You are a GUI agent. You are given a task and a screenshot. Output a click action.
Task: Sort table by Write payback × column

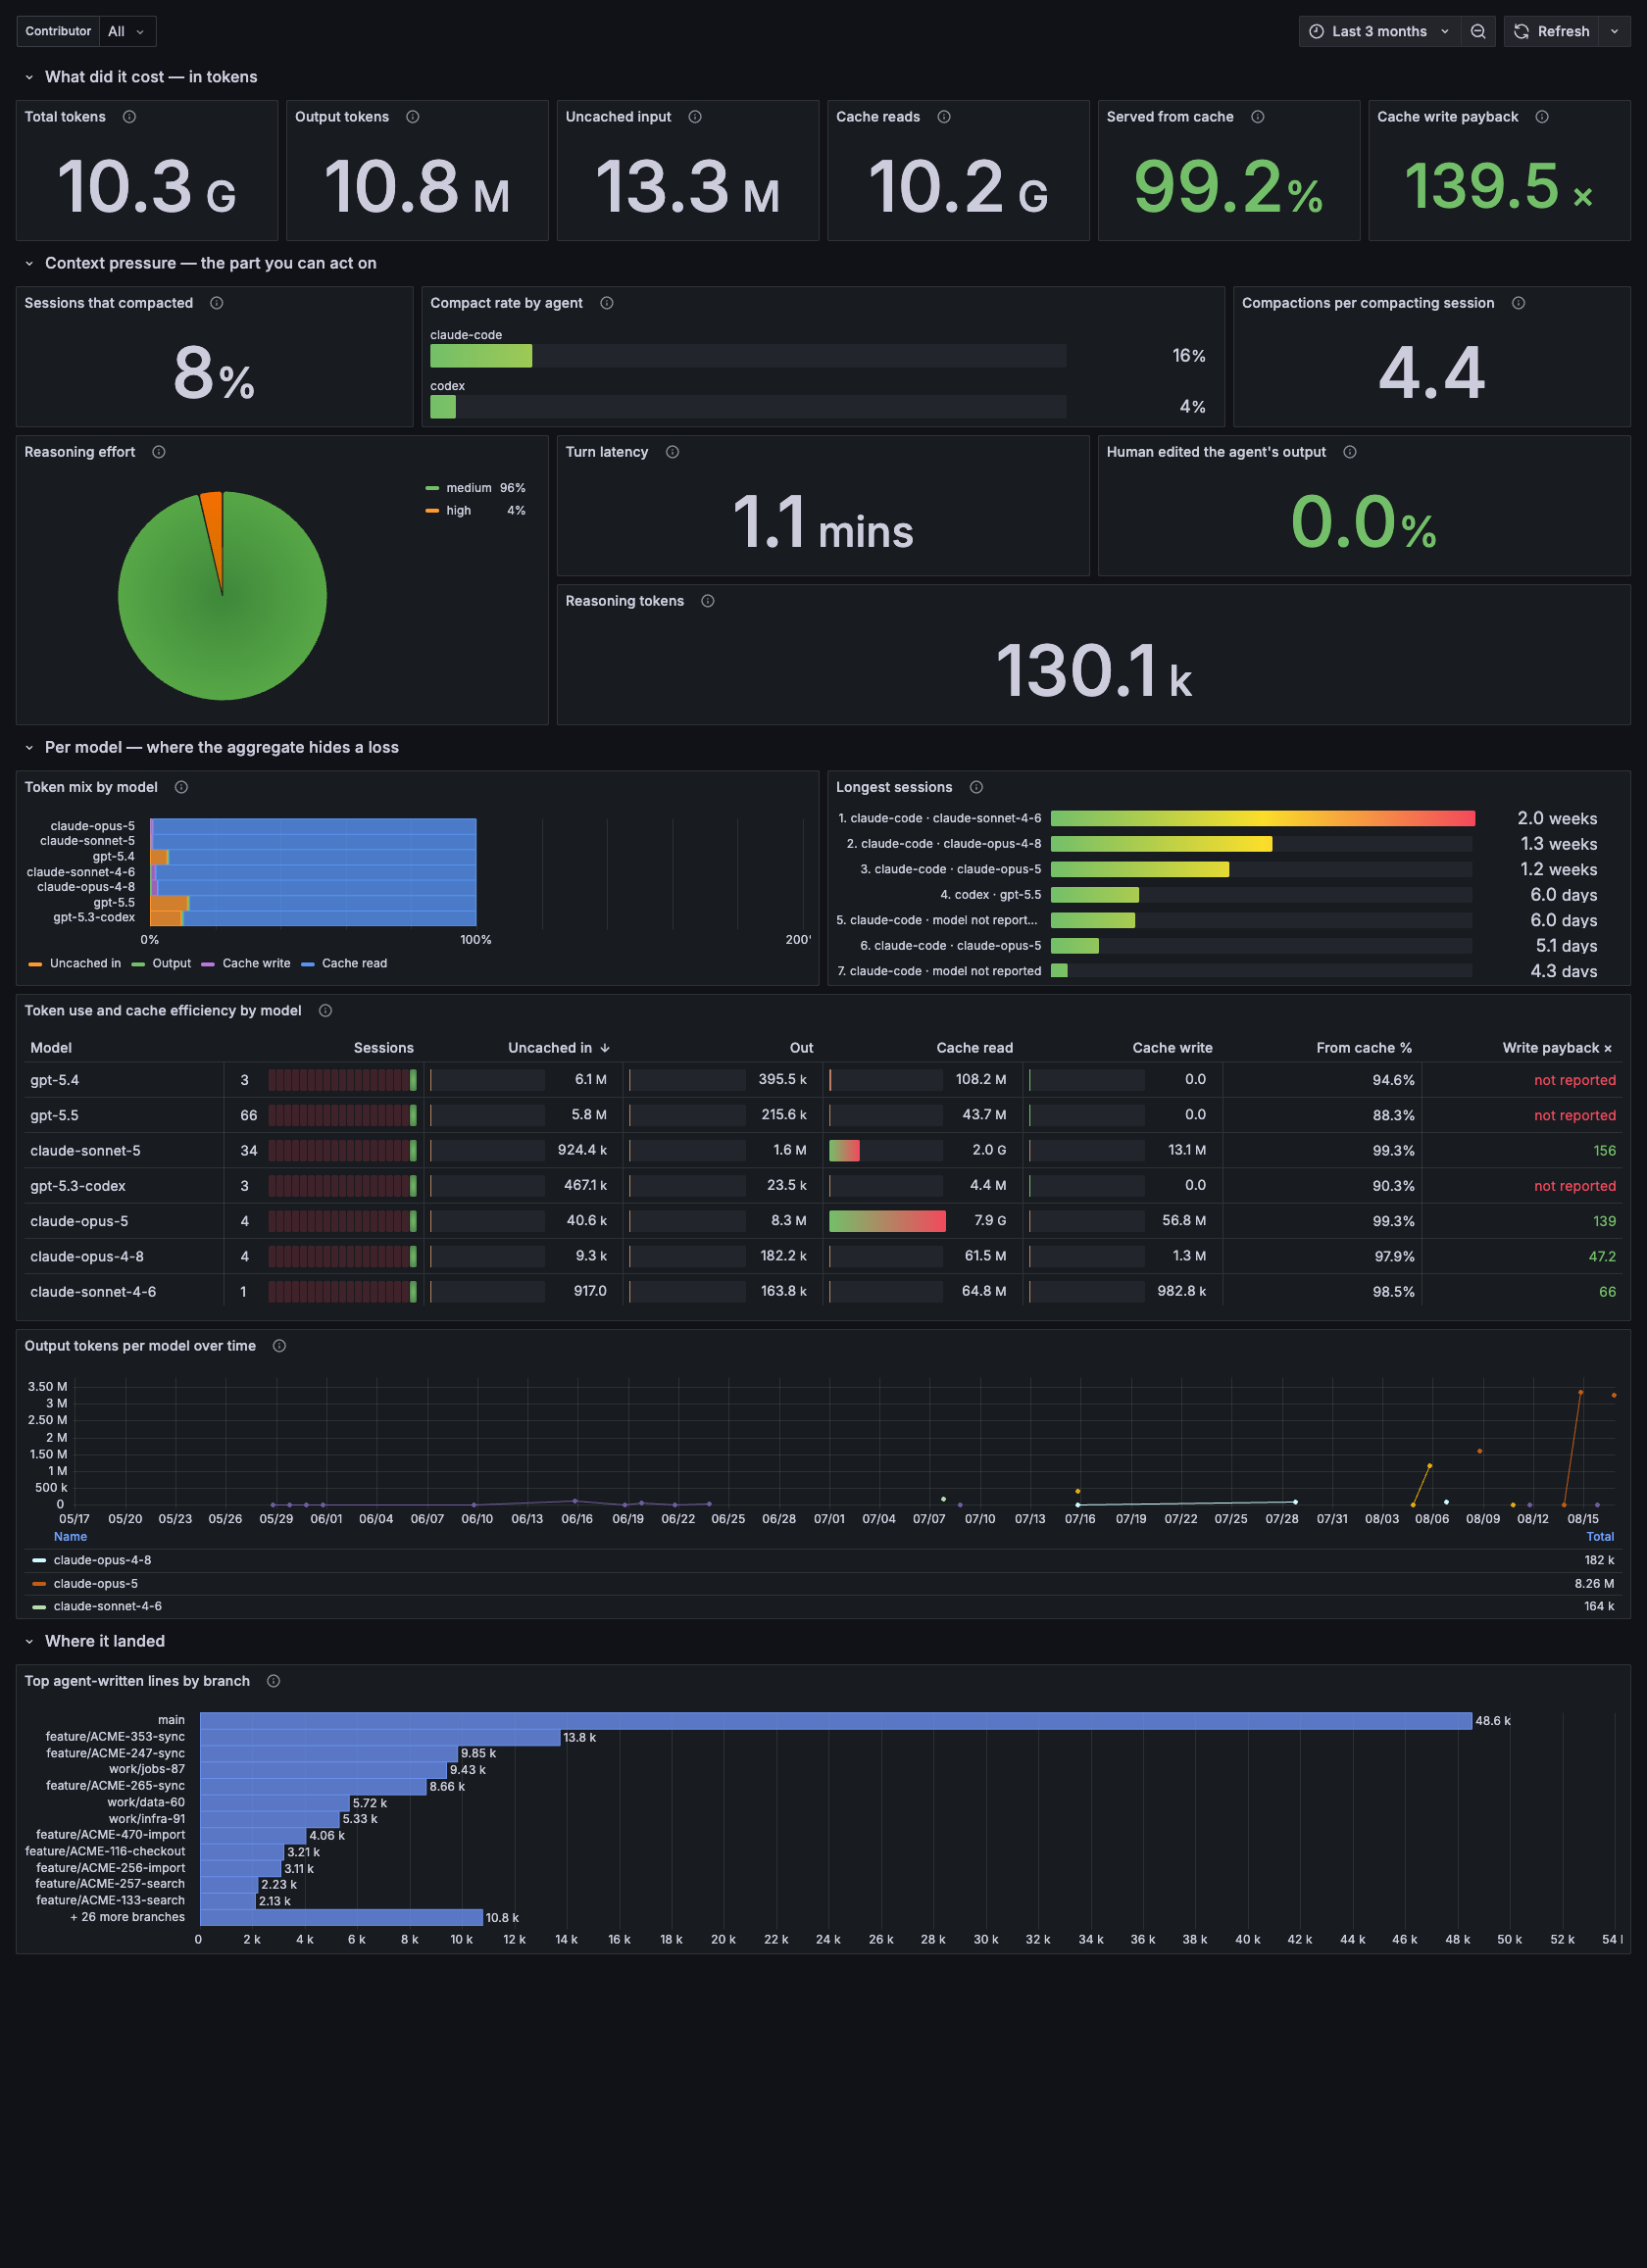pyautogui.click(x=1557, y=1048)
